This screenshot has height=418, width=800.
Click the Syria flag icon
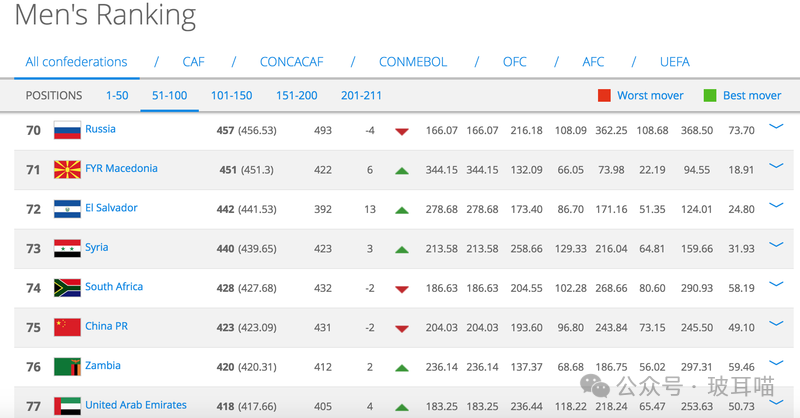click(x=67, y=248)
